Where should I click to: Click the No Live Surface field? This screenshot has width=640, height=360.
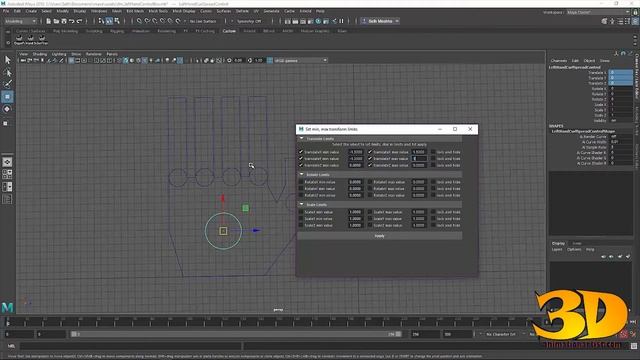point(202,21)
